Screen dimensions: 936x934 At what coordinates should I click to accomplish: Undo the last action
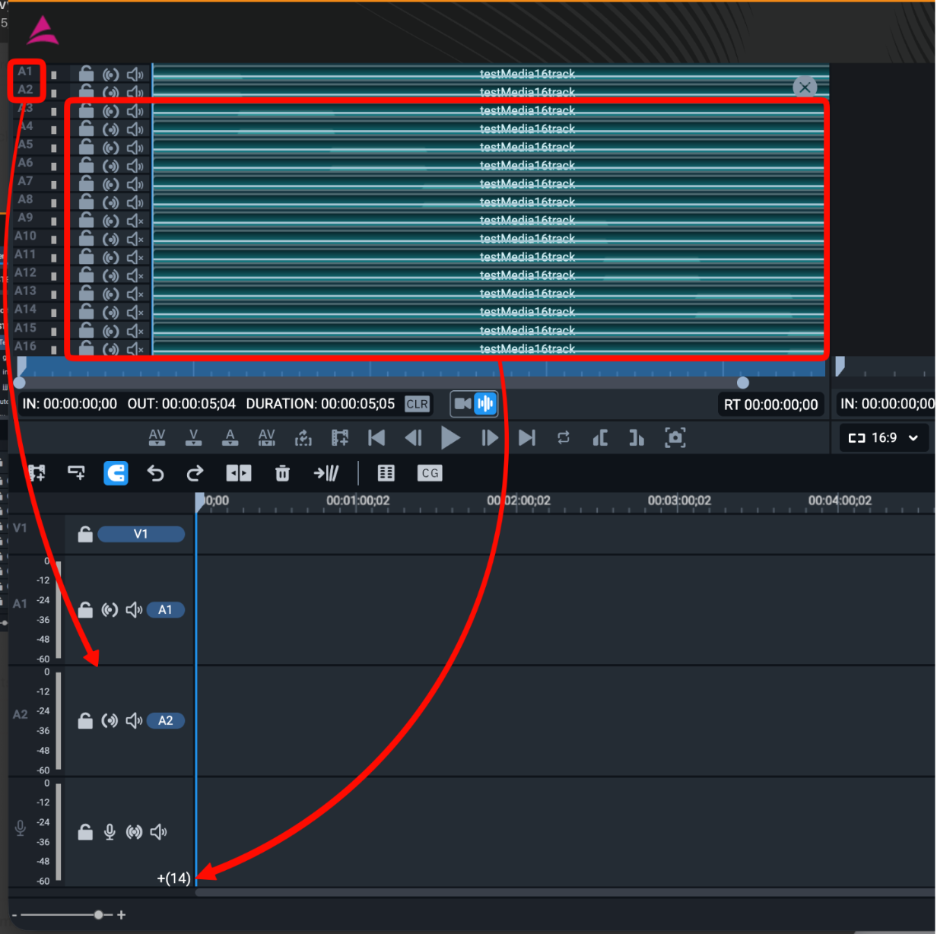pos(155,473)
